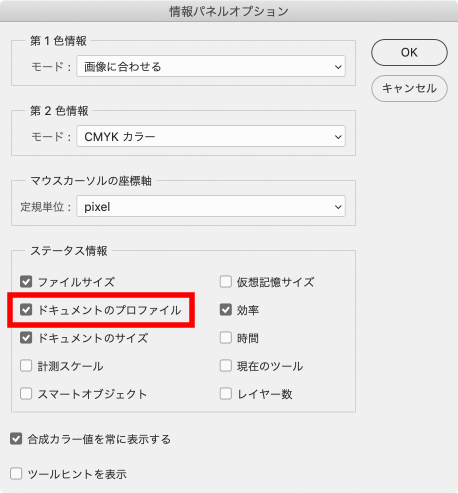Uncheck 合成カラー値を常に表示する checkbox
The image size is (458, 493).
tap(16, 439)
